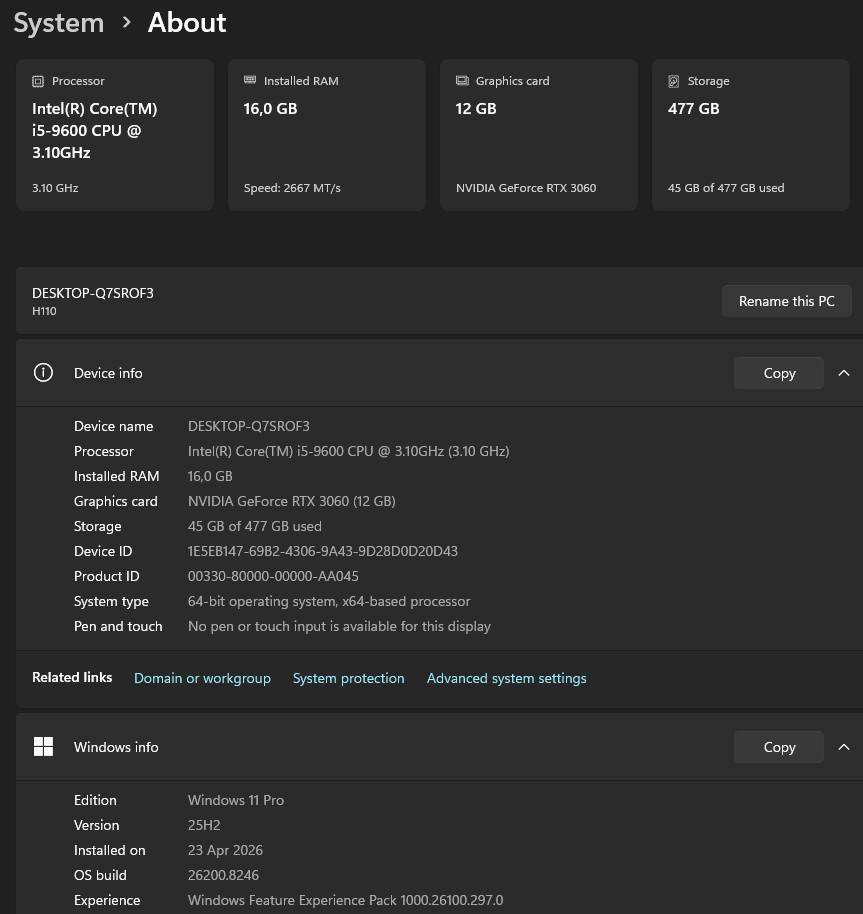Click the OS build row label
863x914 pixels.
point(100,876)
